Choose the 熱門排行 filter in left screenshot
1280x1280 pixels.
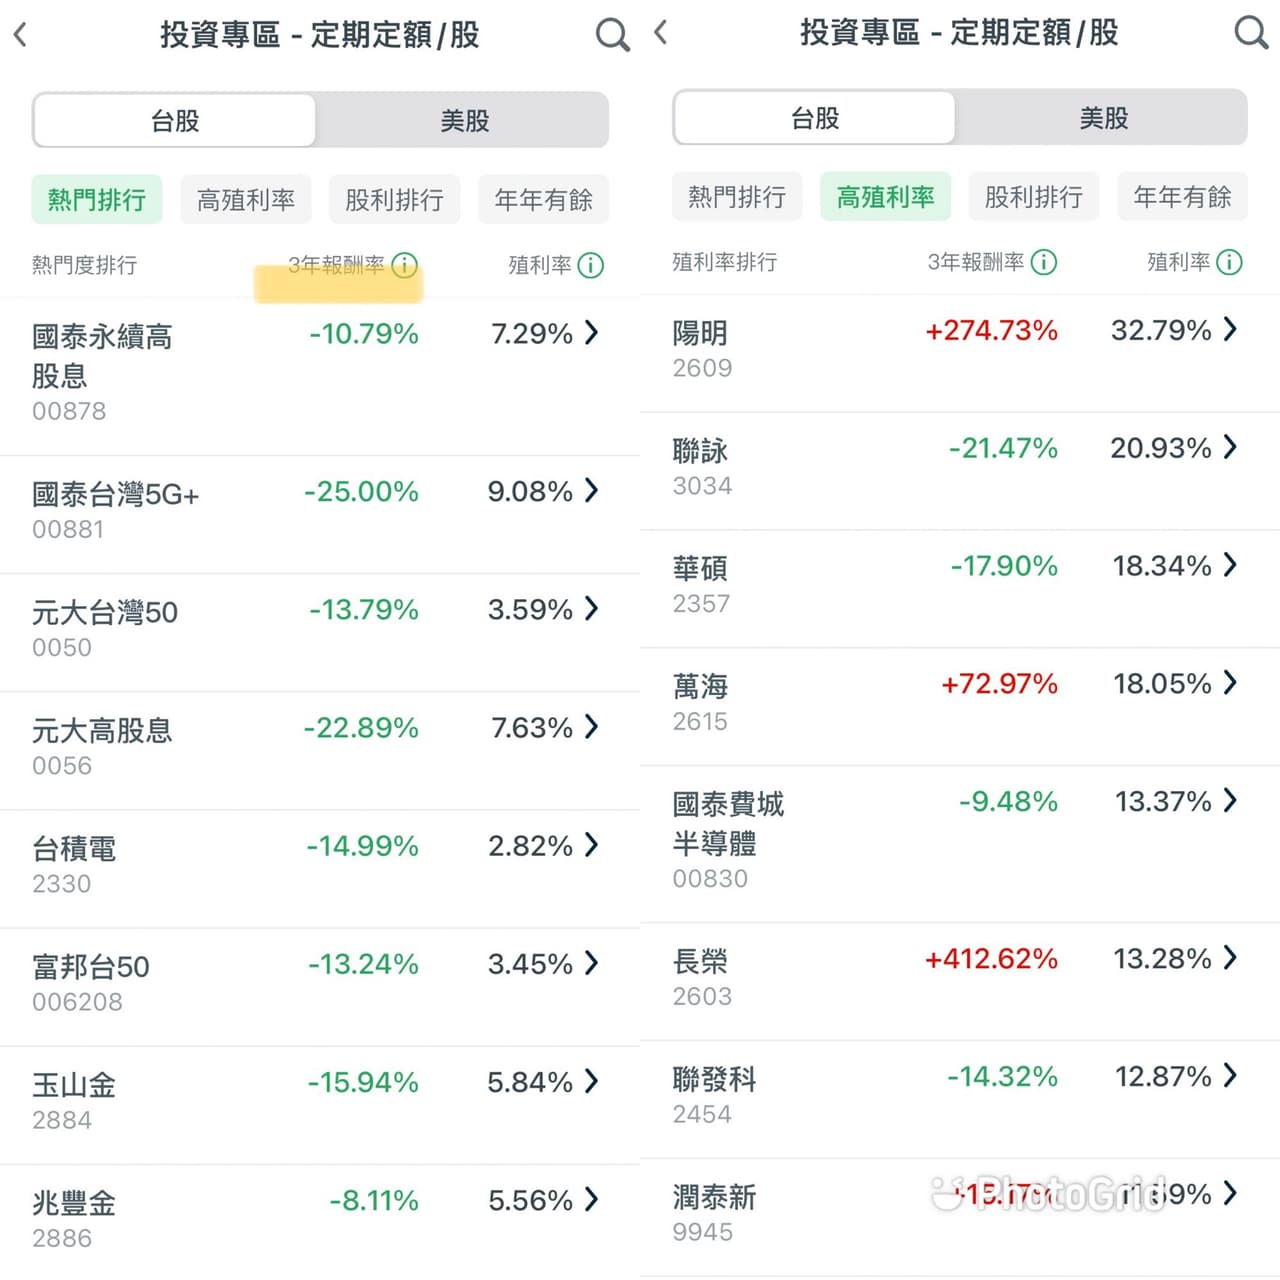click(x=97, y=200)
